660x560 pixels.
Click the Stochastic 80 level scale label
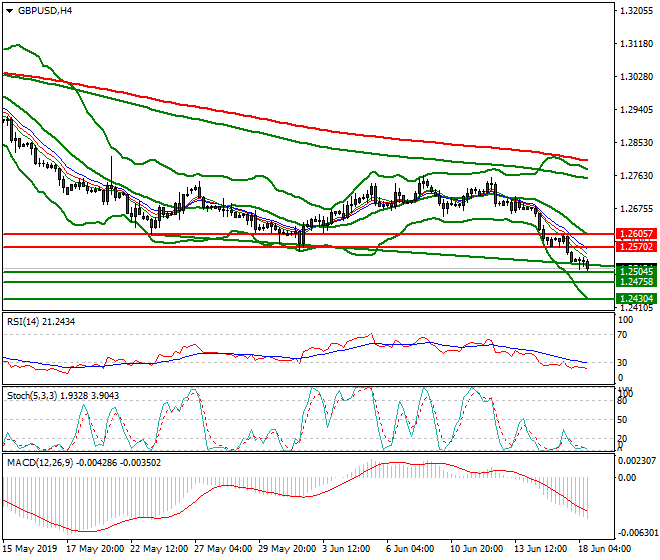[623, 401]
